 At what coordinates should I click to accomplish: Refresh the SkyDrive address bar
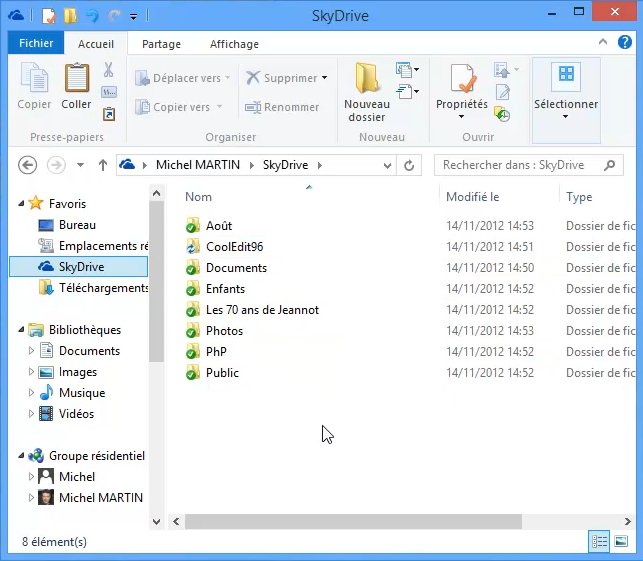(x=409, y=165)
